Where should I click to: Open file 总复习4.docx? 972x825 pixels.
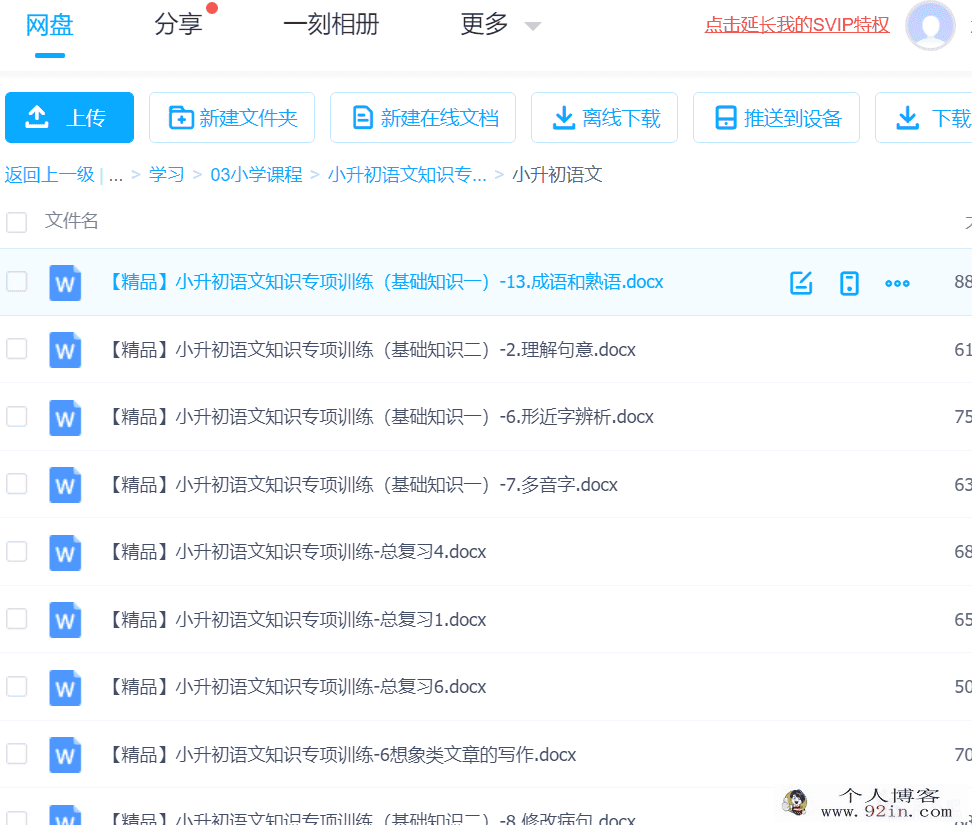click(298, 552)
